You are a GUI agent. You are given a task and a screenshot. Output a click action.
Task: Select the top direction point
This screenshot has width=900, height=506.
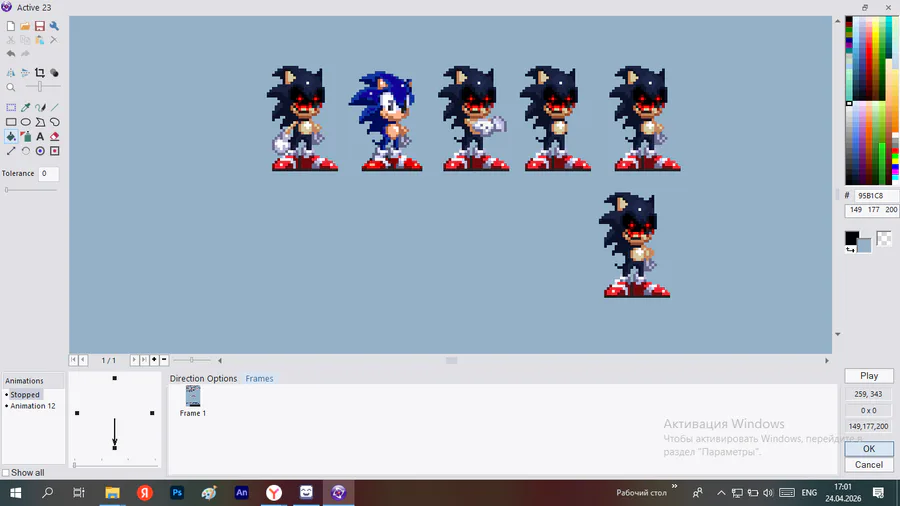point(115,378)
